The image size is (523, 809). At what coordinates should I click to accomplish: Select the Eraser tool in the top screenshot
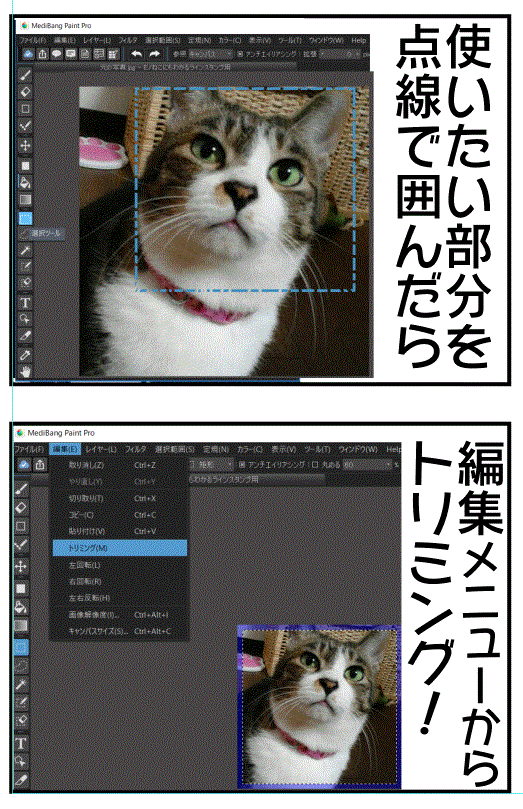[25, 92]
